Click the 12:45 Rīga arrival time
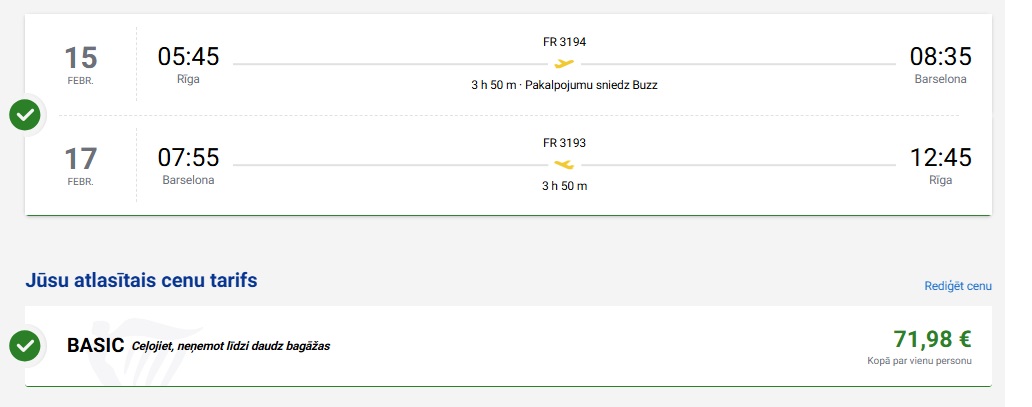1032x407 pixels. (x=940, y=158)
